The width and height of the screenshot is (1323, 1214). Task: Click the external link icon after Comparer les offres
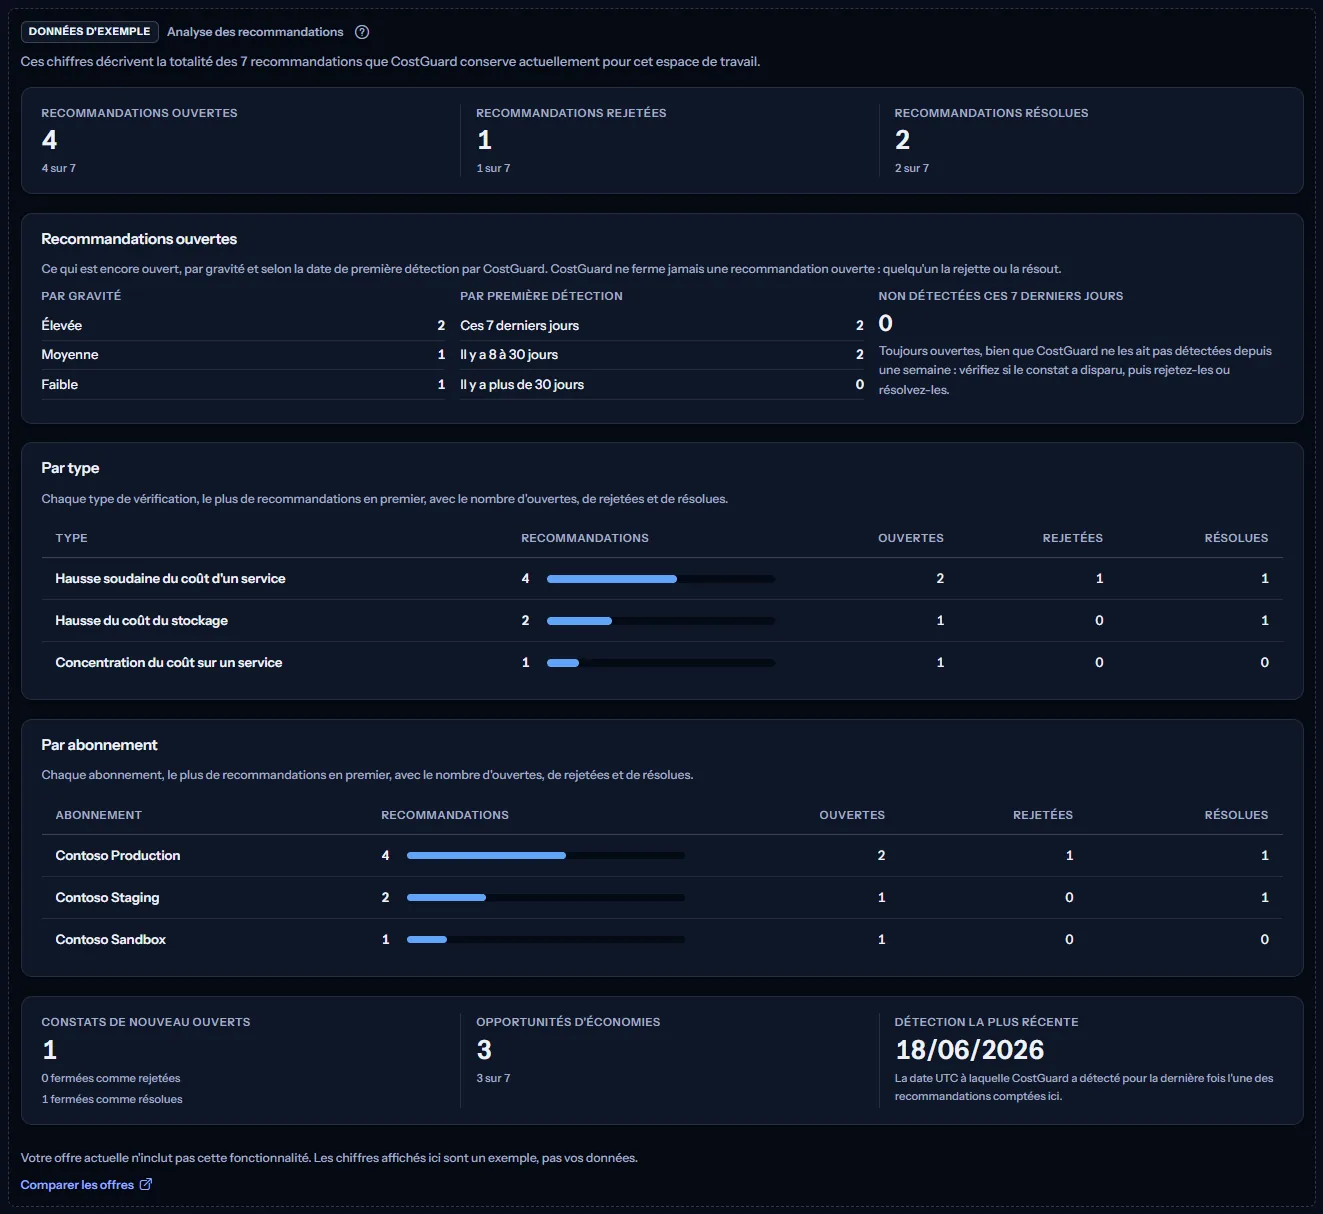[146, 1185]
